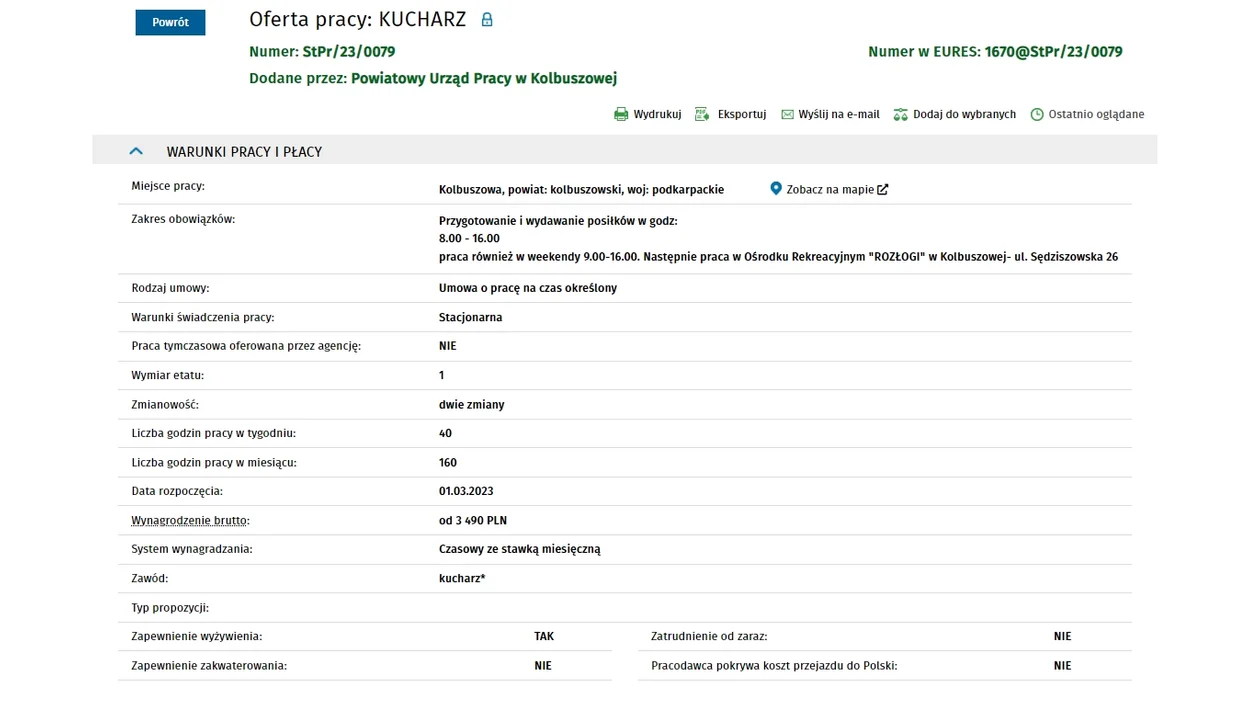The image size is (1260, 702).
Task: Click Umowa o pracę na czas określony
Action: (x=528, y=288)
